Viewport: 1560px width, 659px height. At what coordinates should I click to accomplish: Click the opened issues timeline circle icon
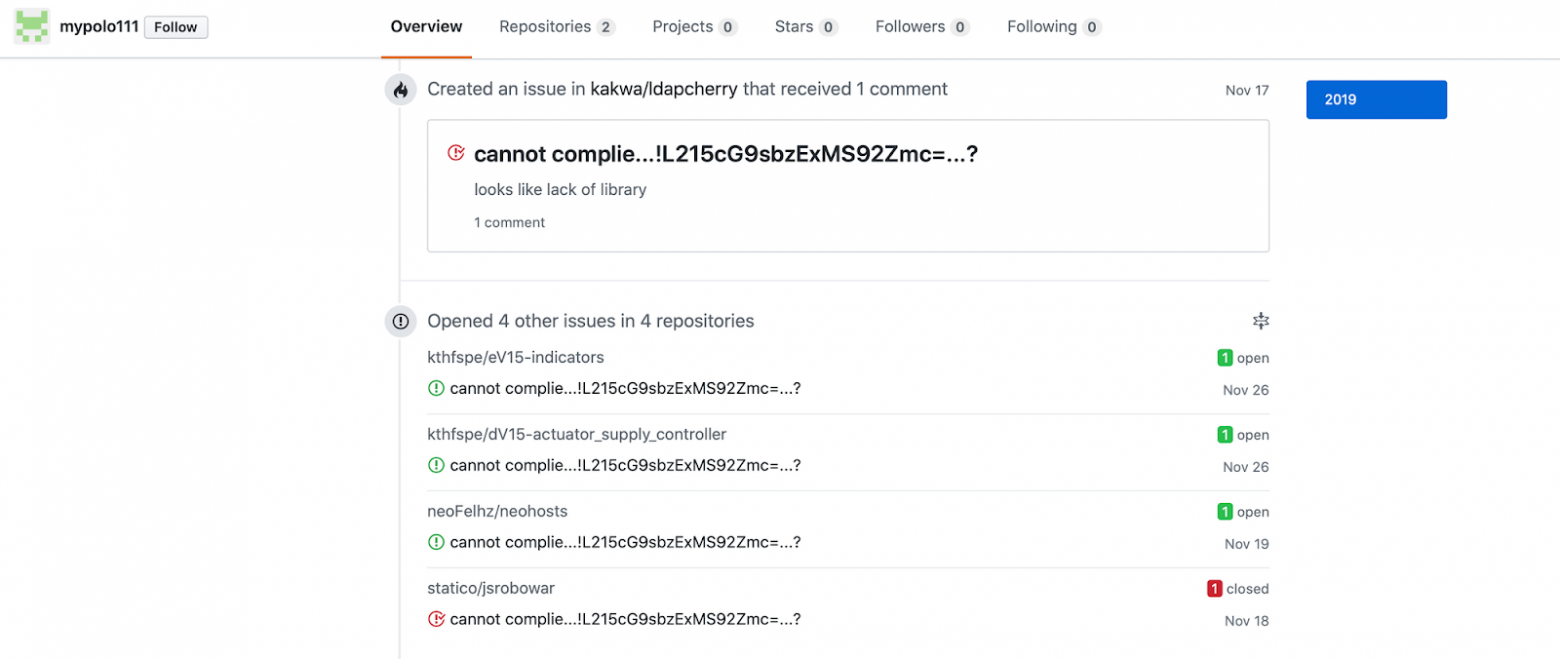[x=401, y=322]
